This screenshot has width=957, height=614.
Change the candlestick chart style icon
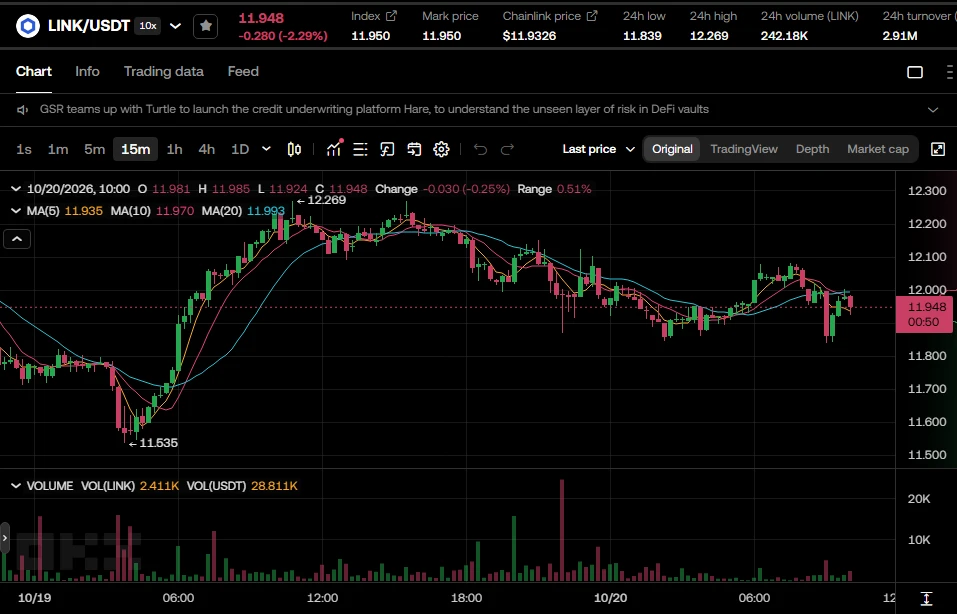(x=294, y=149)
